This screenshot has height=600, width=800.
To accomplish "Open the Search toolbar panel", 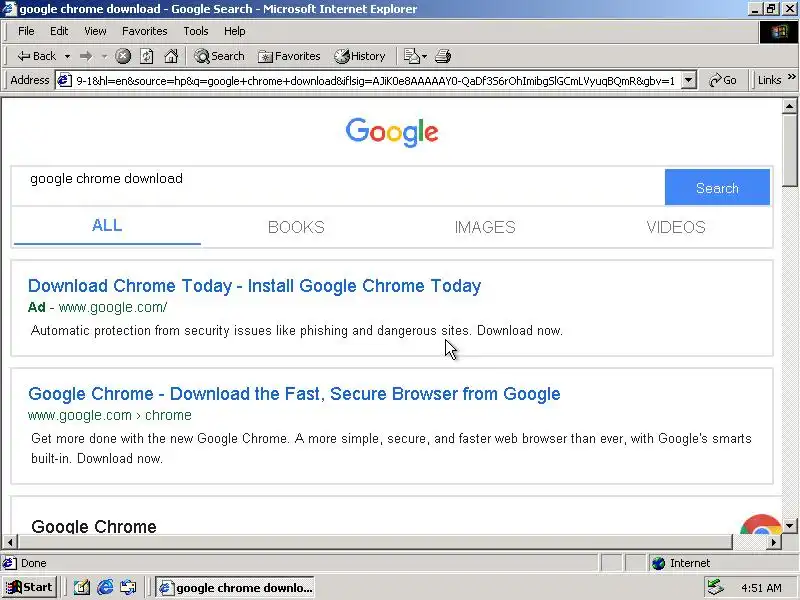I will click(219, 56).
